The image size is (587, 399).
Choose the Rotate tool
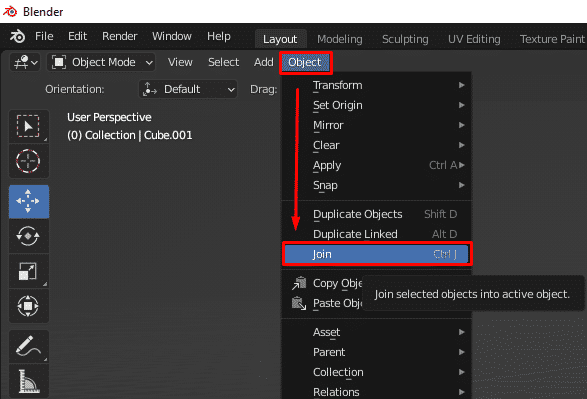tap(28, 236)
